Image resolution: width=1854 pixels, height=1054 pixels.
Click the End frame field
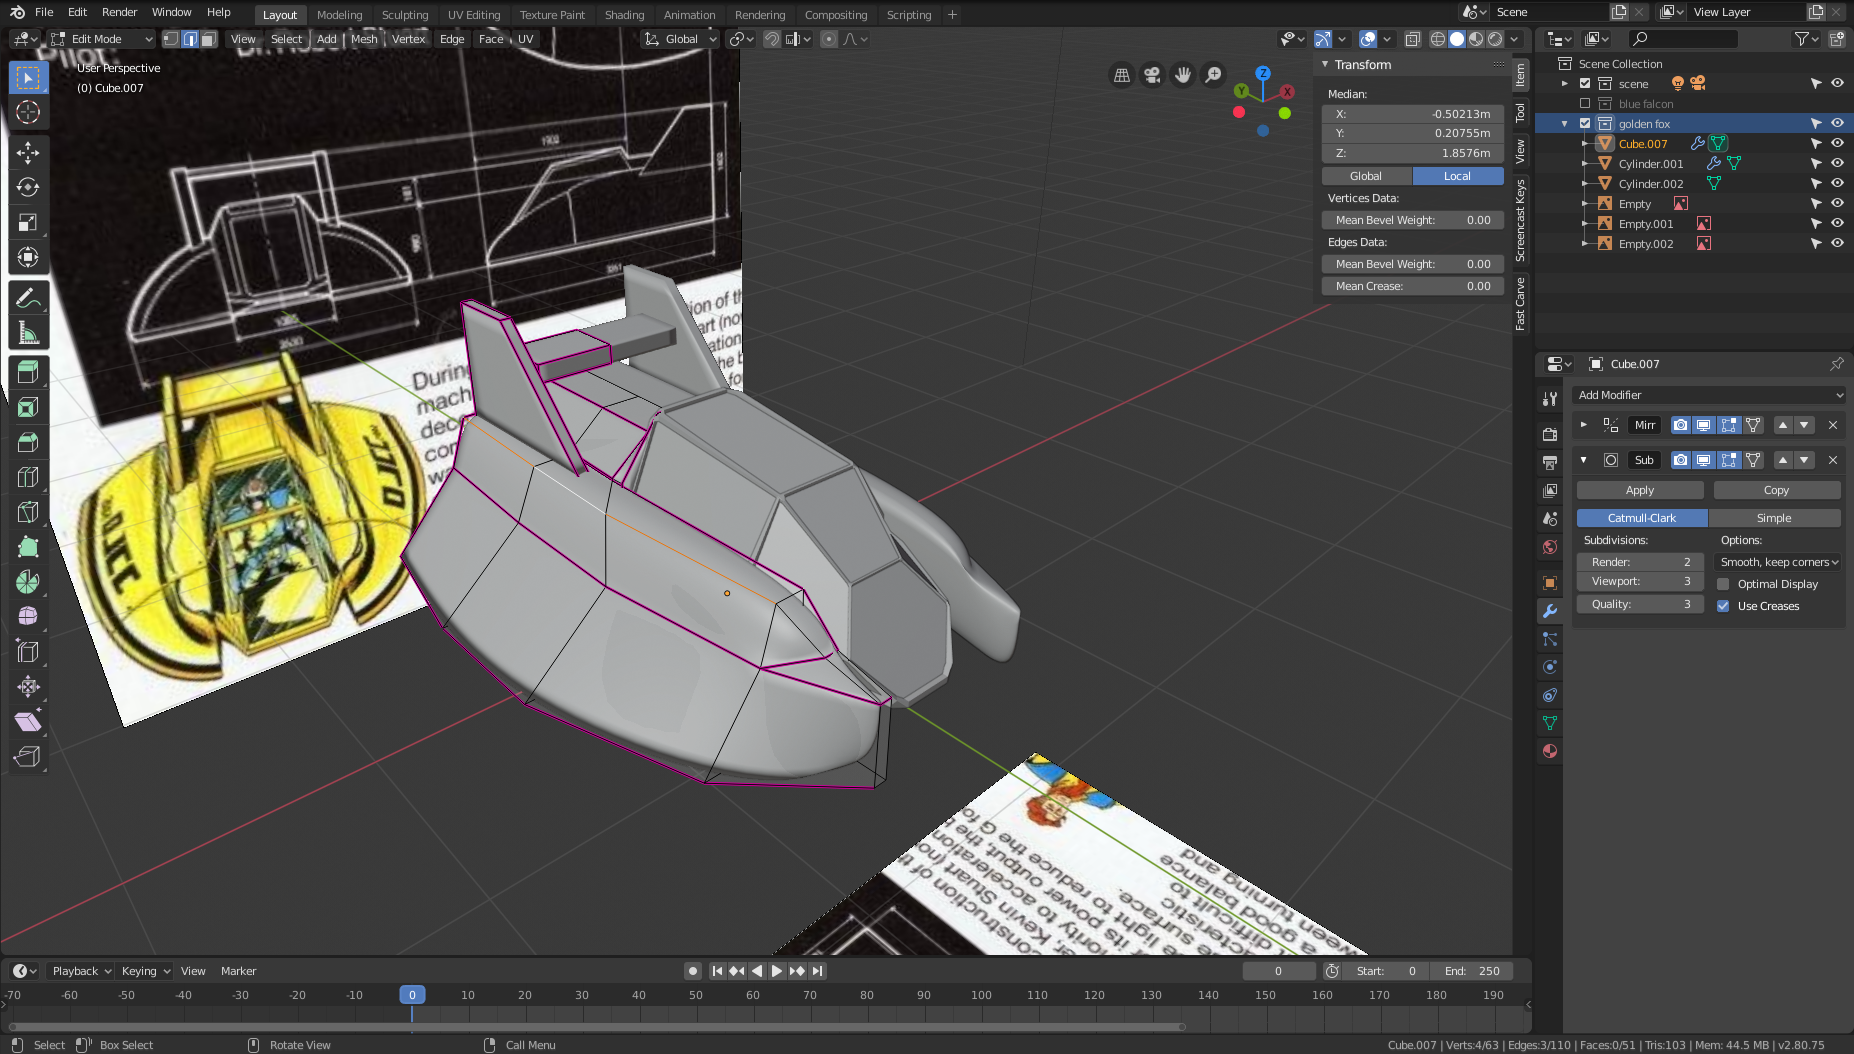[x=1471, y=971]
